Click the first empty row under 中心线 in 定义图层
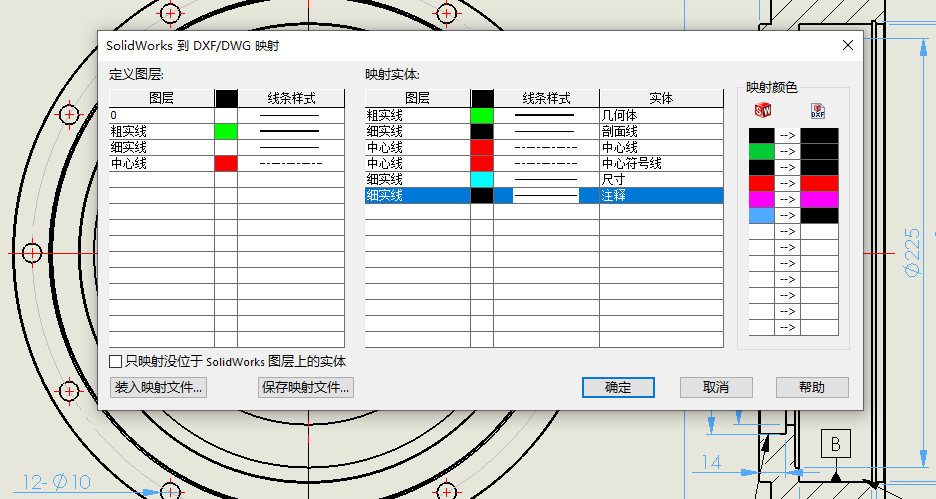The height and width of the screenshot is (499, 936). (226, 179)
